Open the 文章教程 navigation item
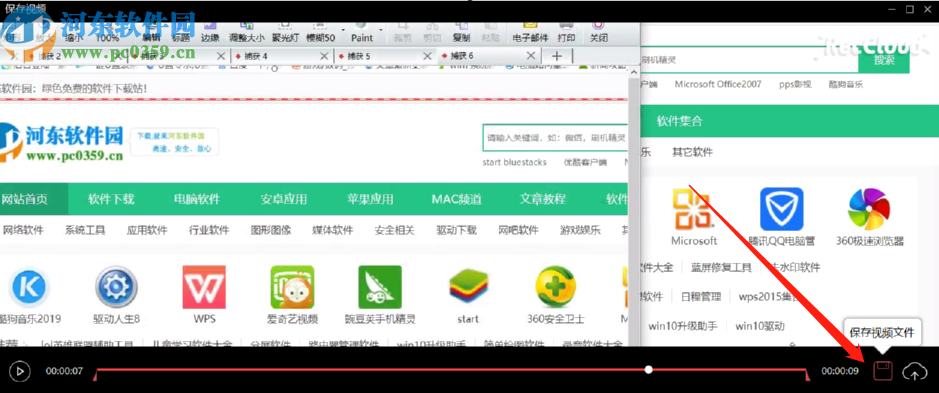 (543, 199)
